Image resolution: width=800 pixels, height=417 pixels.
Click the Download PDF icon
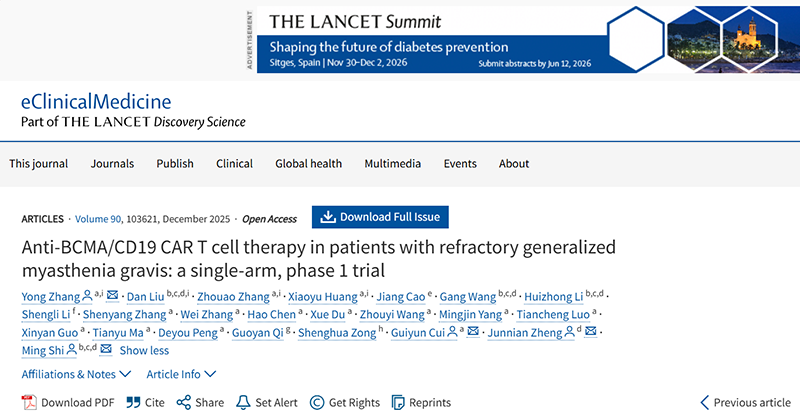[x=29, y=402]
